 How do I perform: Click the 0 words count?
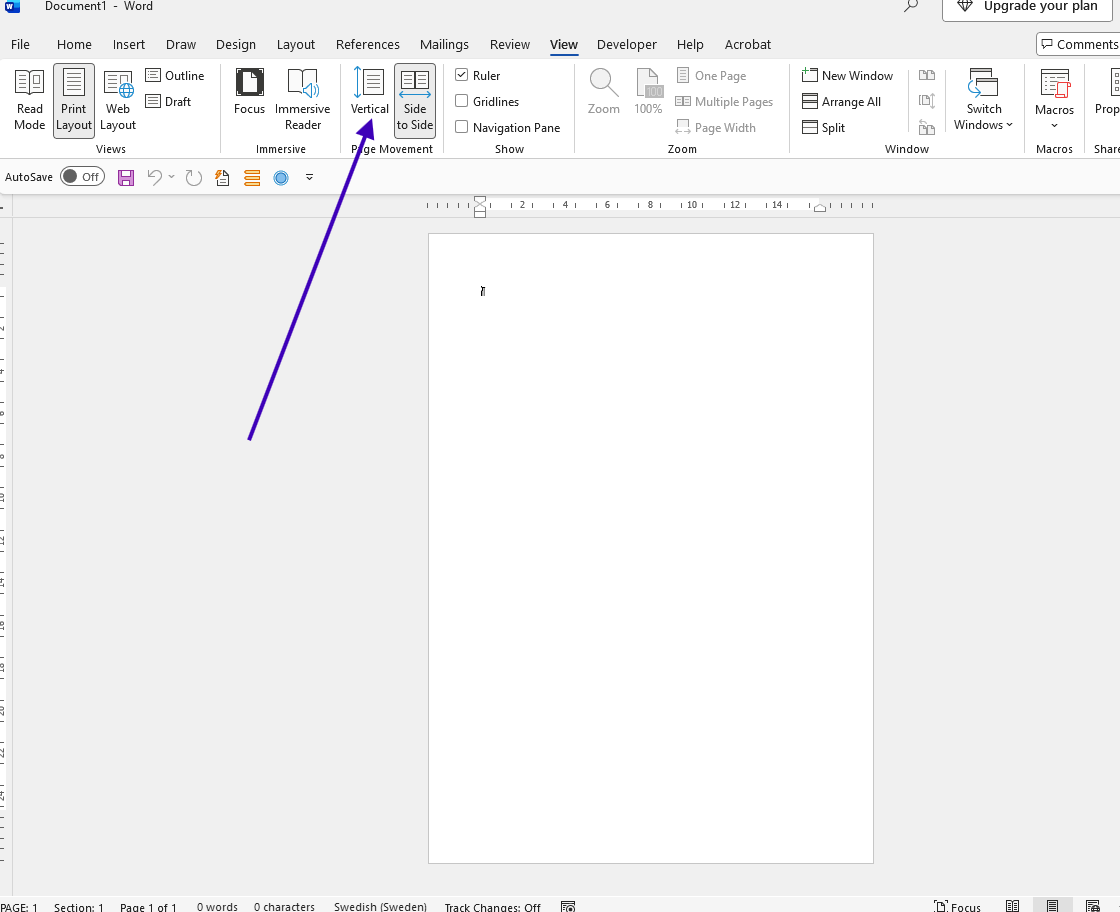(217, 906)
